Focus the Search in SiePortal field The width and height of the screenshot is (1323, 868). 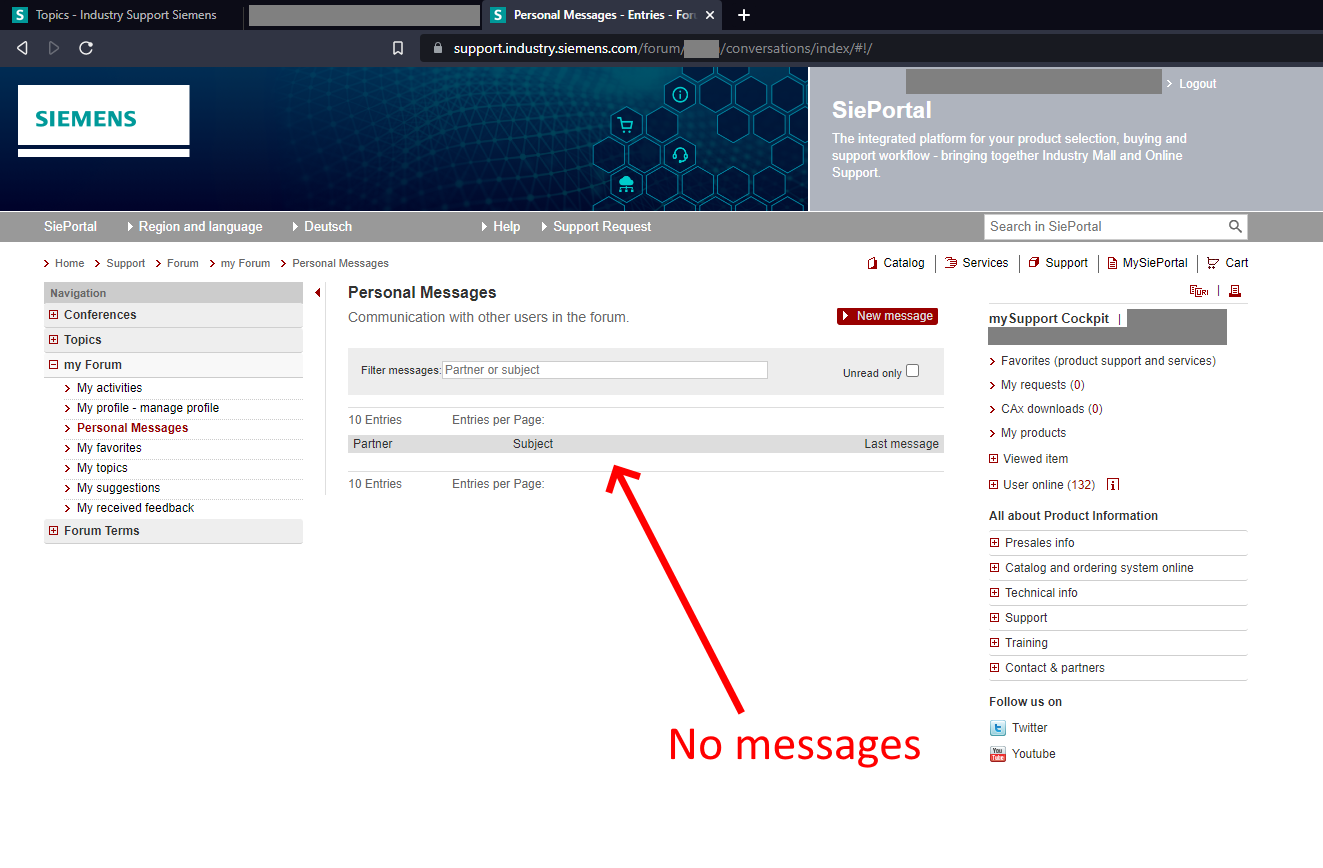1106,227
